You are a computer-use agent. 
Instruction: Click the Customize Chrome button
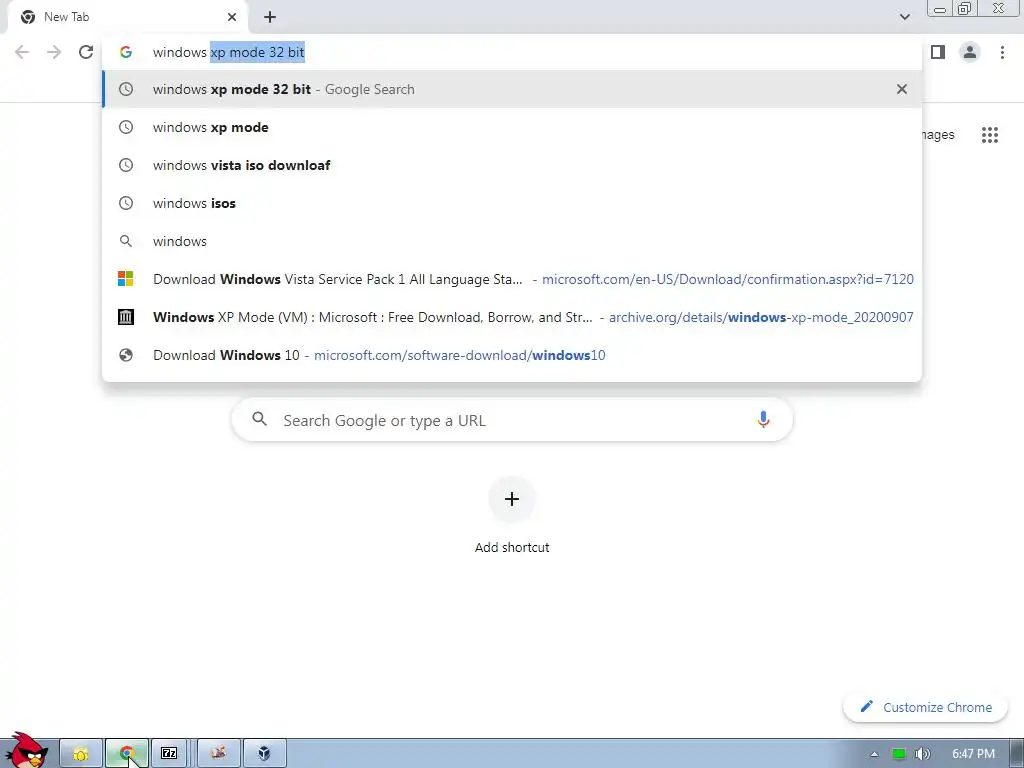coord(925,707)
